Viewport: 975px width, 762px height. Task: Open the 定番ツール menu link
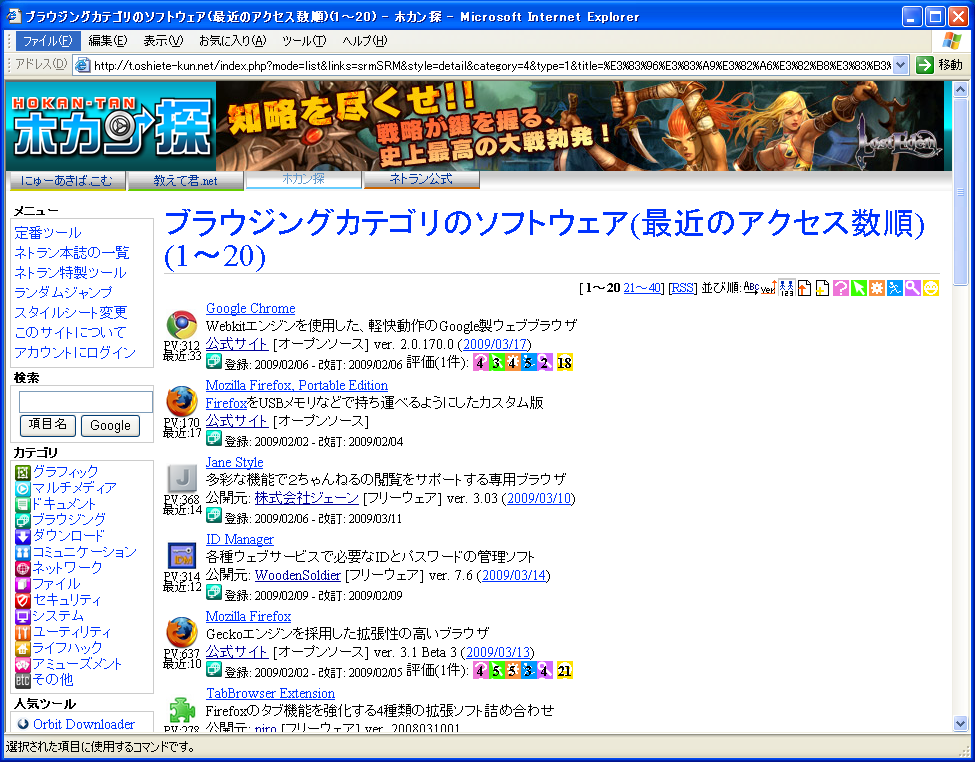tap(48, 233)
